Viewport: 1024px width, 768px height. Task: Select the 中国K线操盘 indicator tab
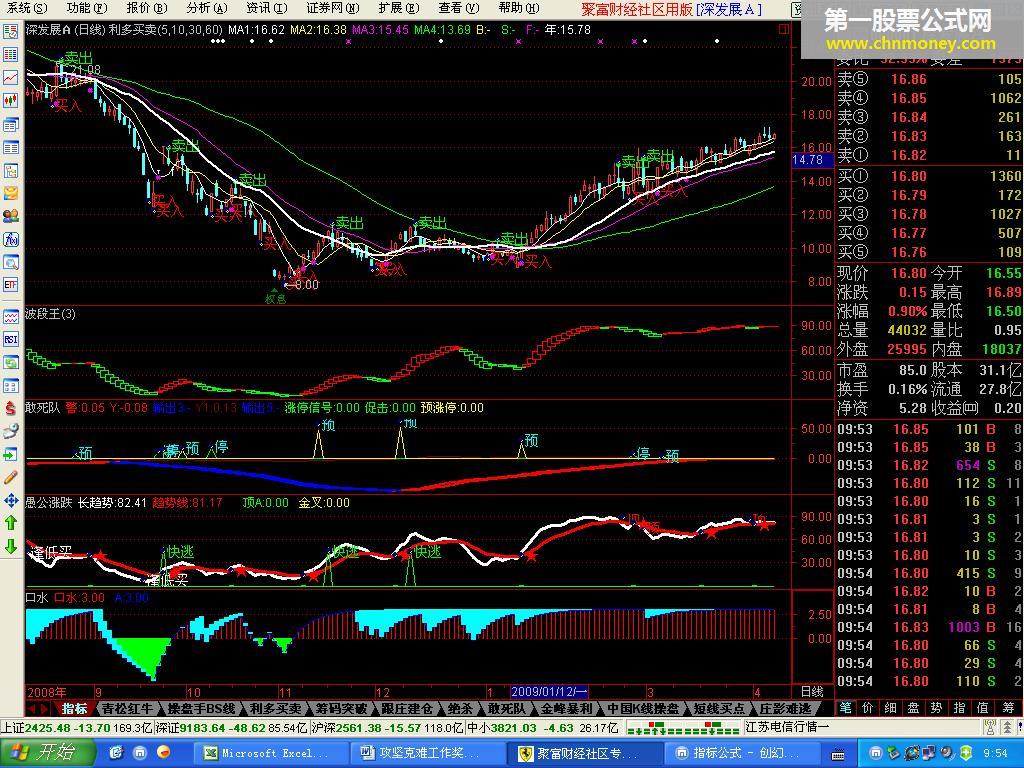click(643, 709)
